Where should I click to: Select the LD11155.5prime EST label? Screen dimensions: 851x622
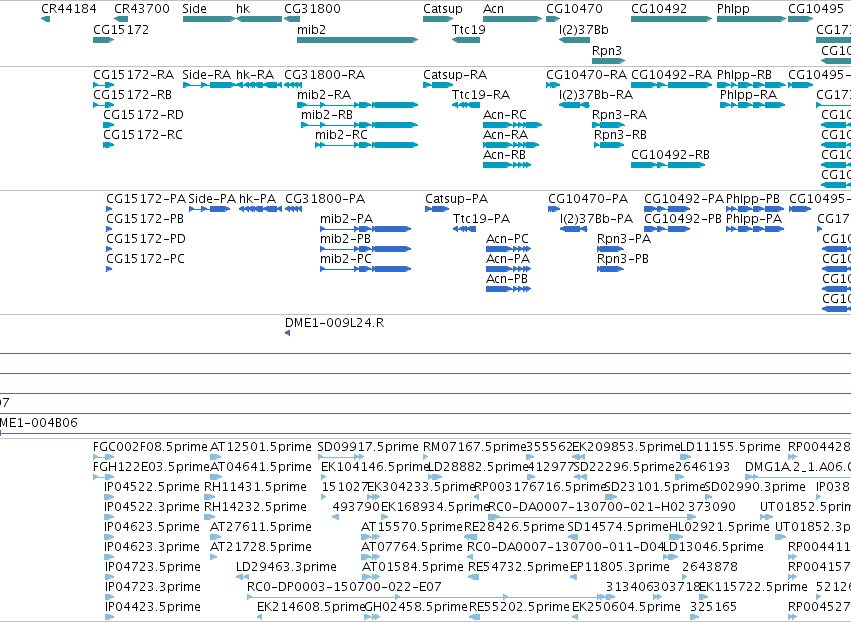pyautogui.click(x=731, y=447)
